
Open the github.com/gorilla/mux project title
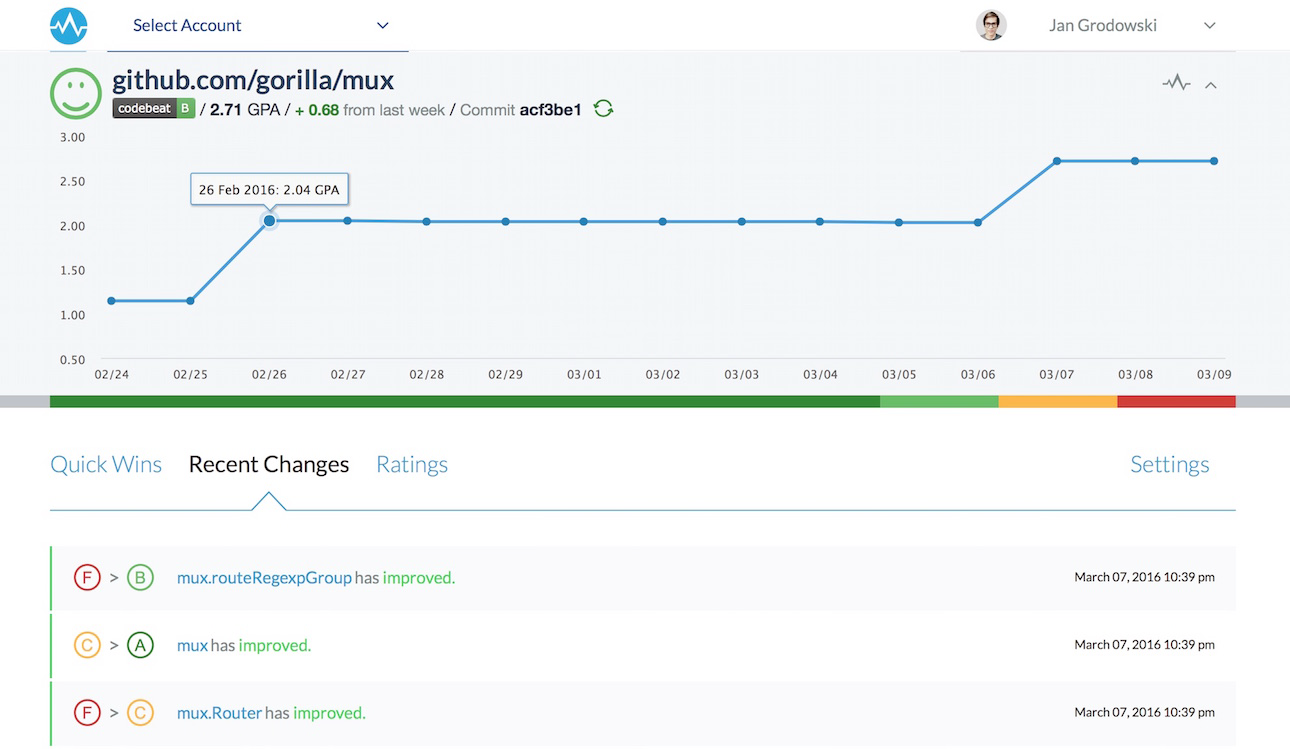click(x=253, y=80)
